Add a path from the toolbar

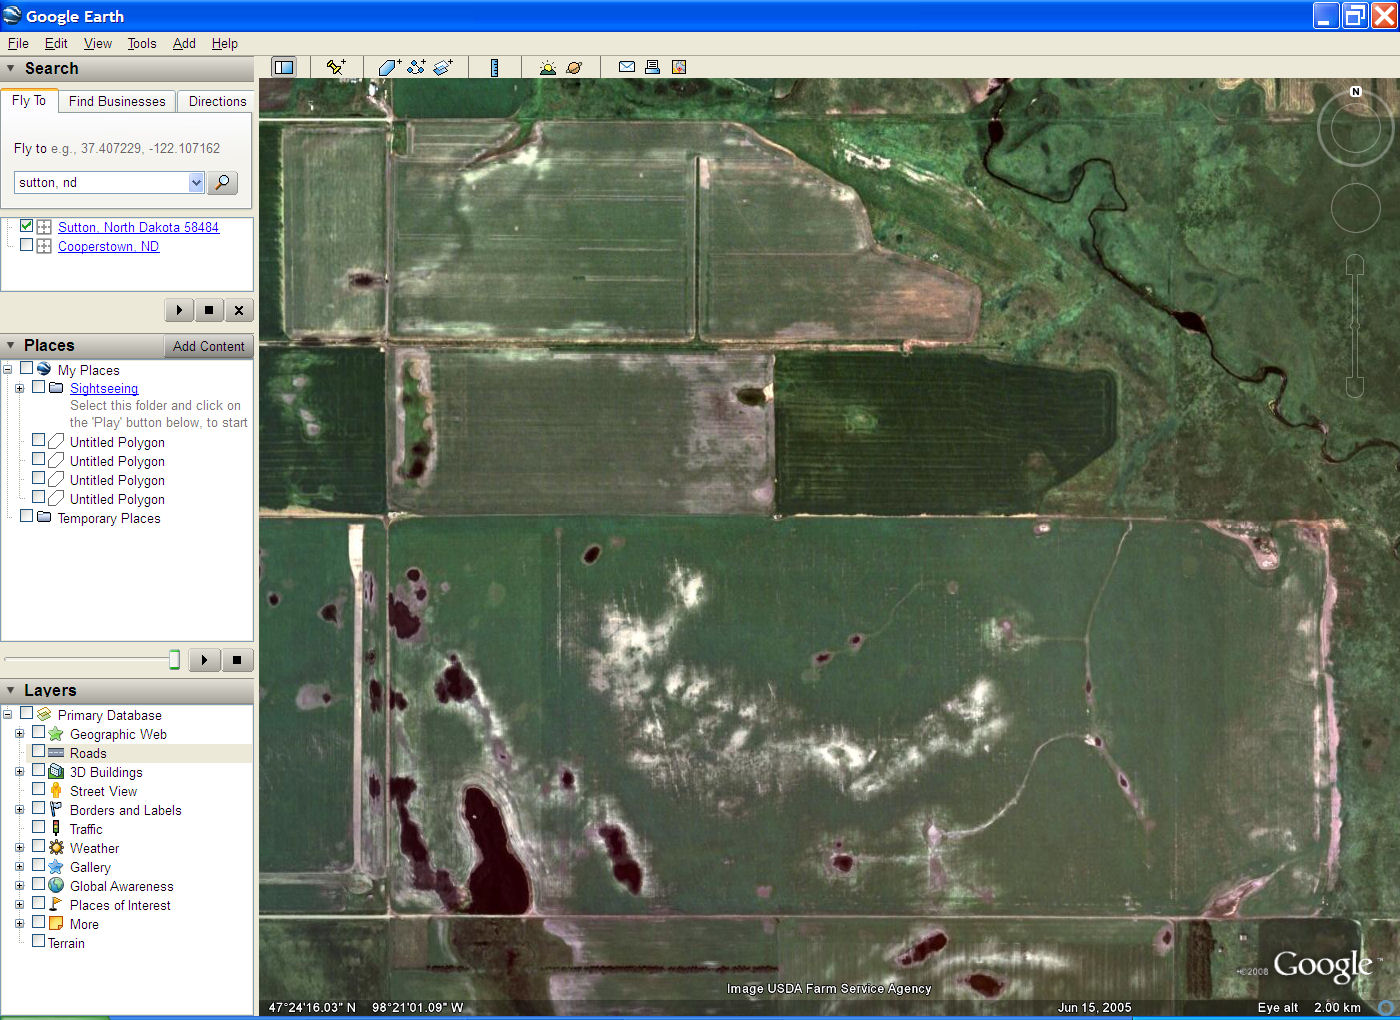pos(417,67)
